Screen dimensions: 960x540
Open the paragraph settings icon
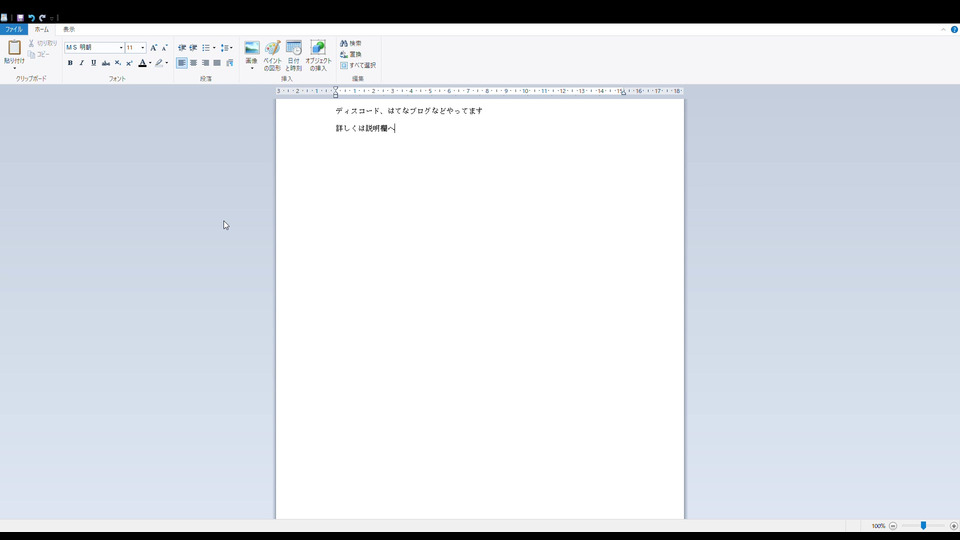click(x=230, y=63)
